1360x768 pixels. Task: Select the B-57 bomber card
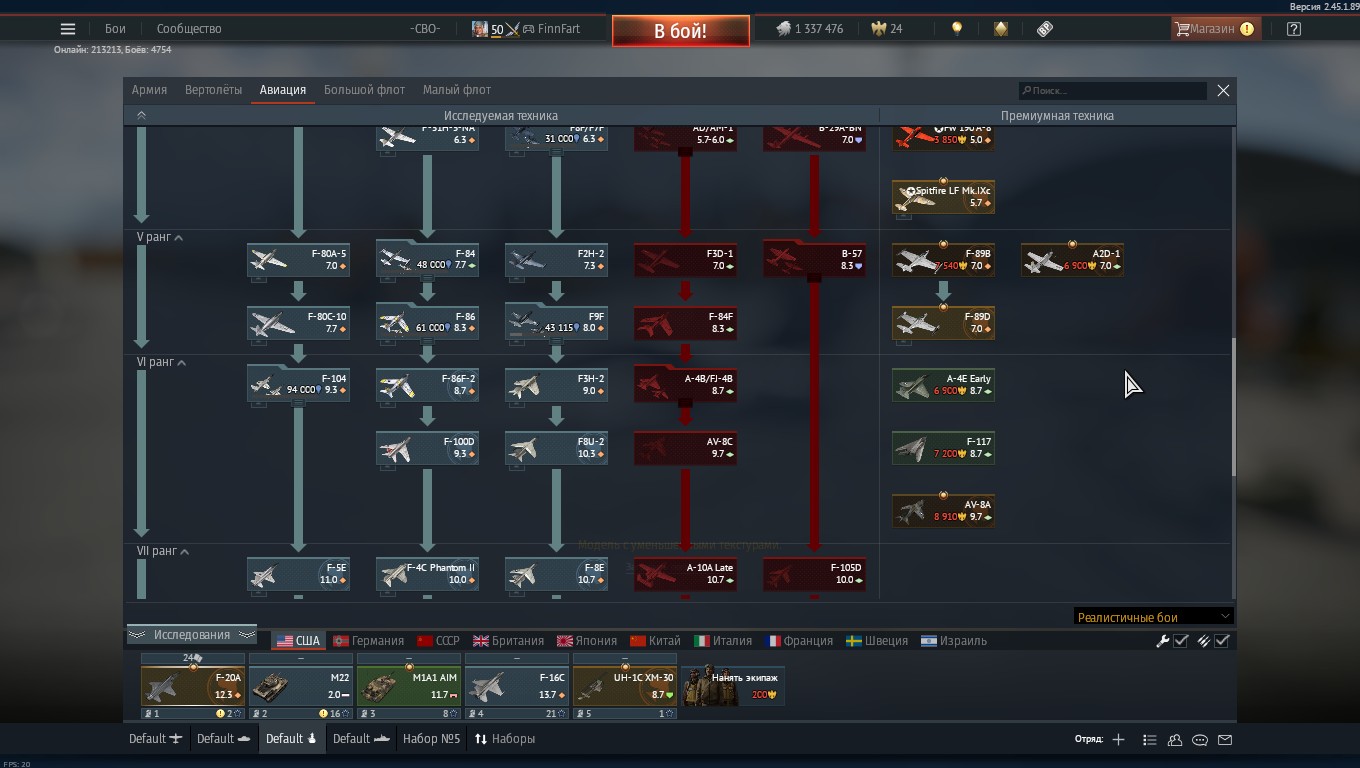814,259
